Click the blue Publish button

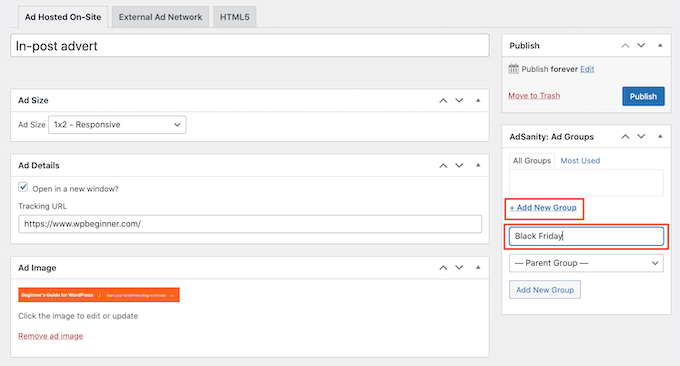coord(643,96)
